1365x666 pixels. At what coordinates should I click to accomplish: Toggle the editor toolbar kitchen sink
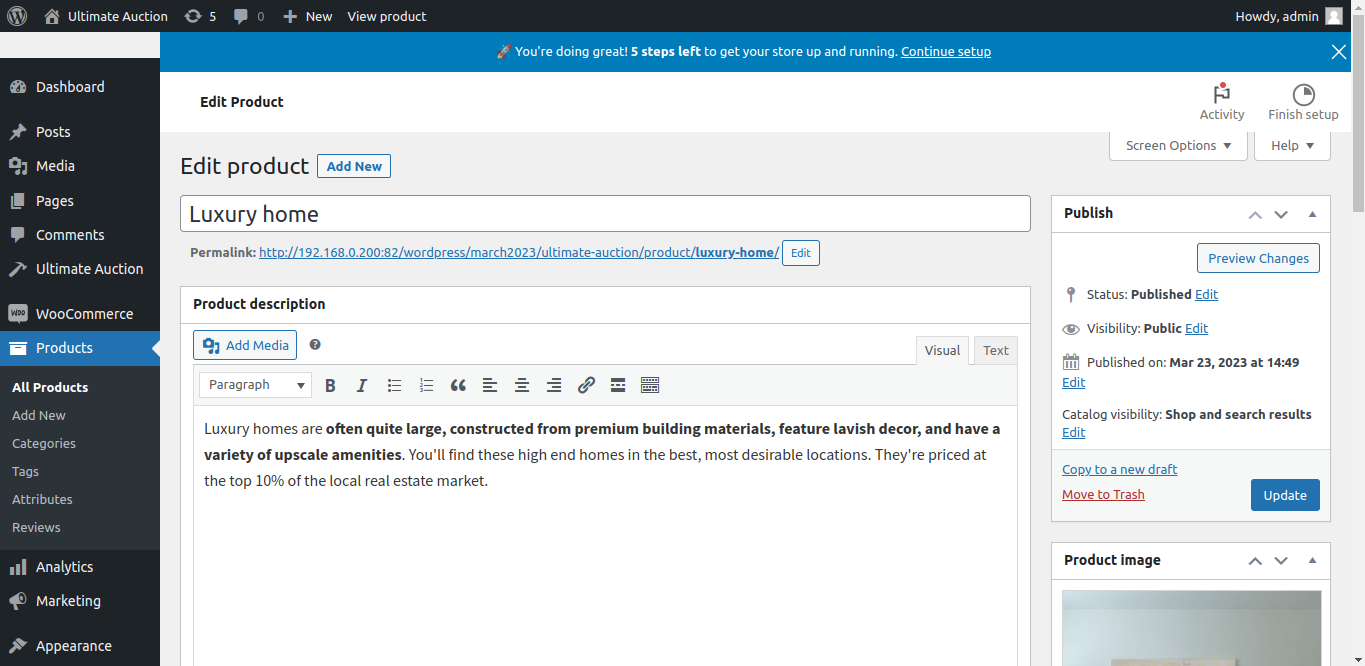[650, 385]
